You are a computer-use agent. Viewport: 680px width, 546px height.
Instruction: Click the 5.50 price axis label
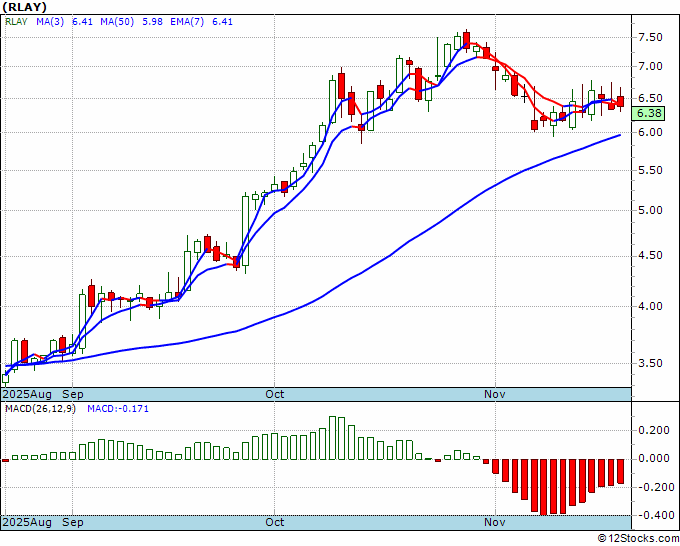[x=650, y=170]
